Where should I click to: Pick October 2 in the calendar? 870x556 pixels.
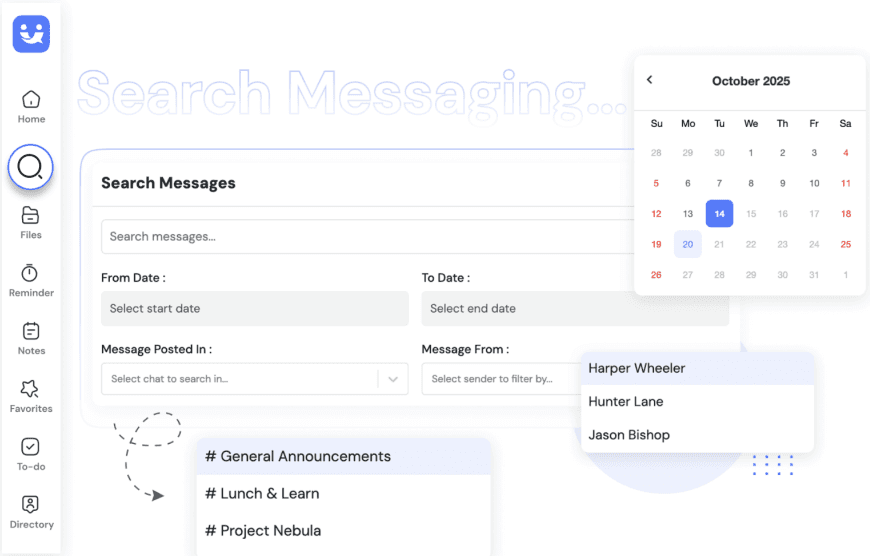(x=782, y=153)
